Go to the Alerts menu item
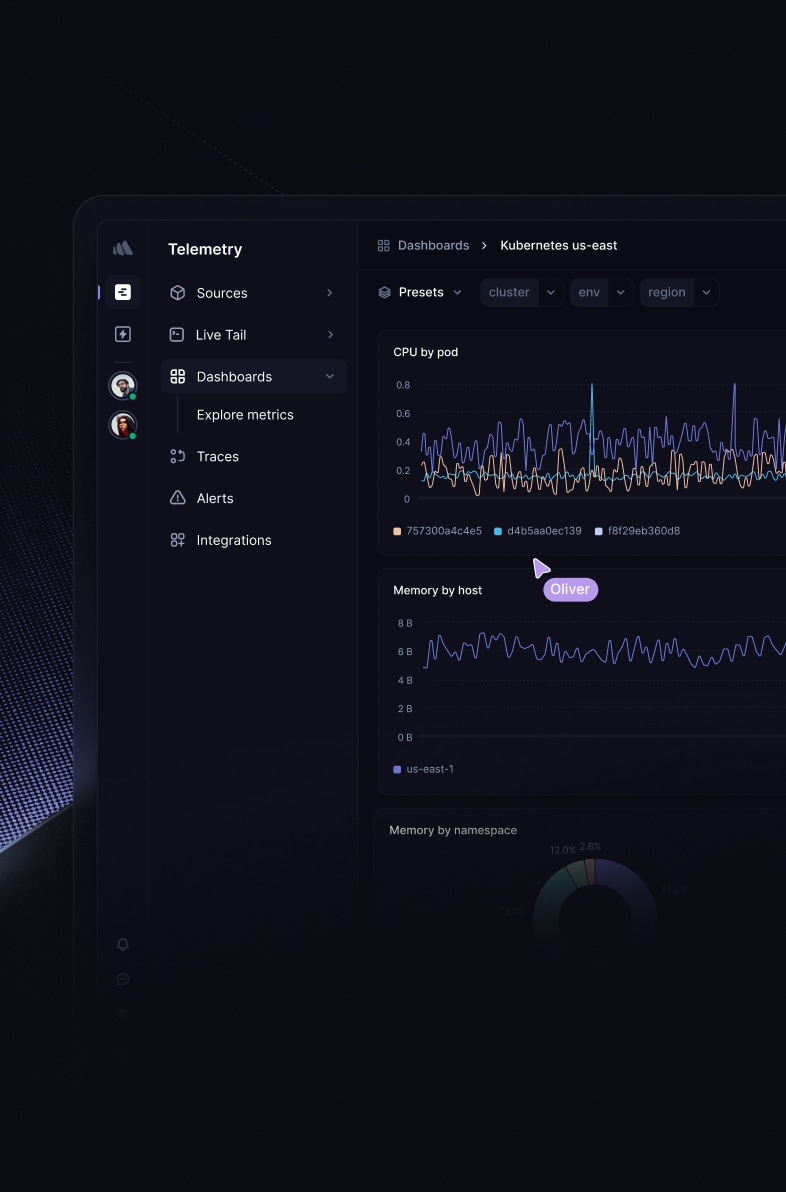The image size is (786, 1192). (253, 498)
